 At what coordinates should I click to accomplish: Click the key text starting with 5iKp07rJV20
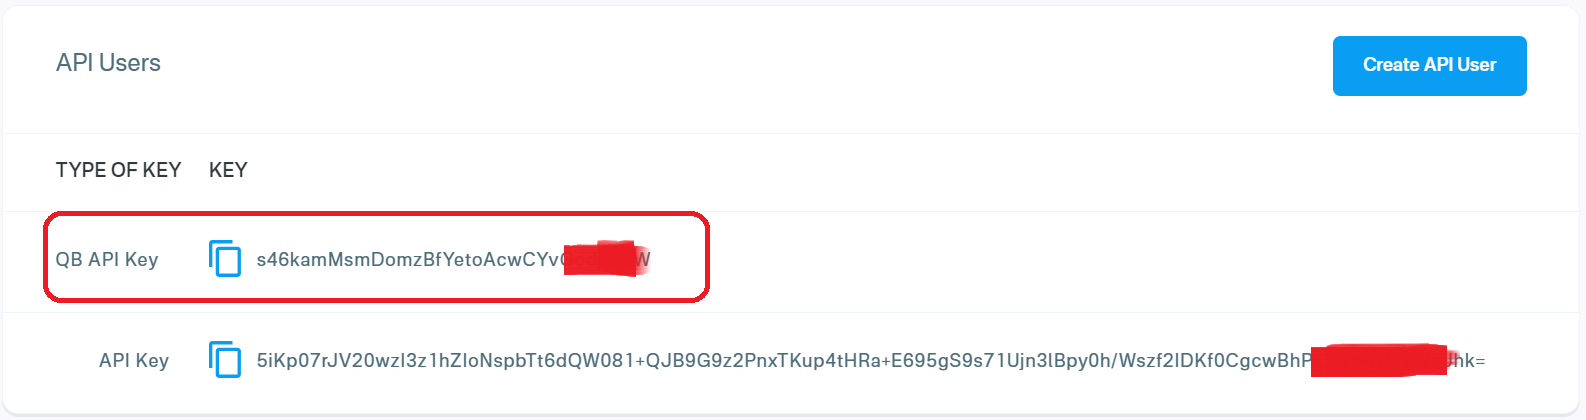(870, 360)
